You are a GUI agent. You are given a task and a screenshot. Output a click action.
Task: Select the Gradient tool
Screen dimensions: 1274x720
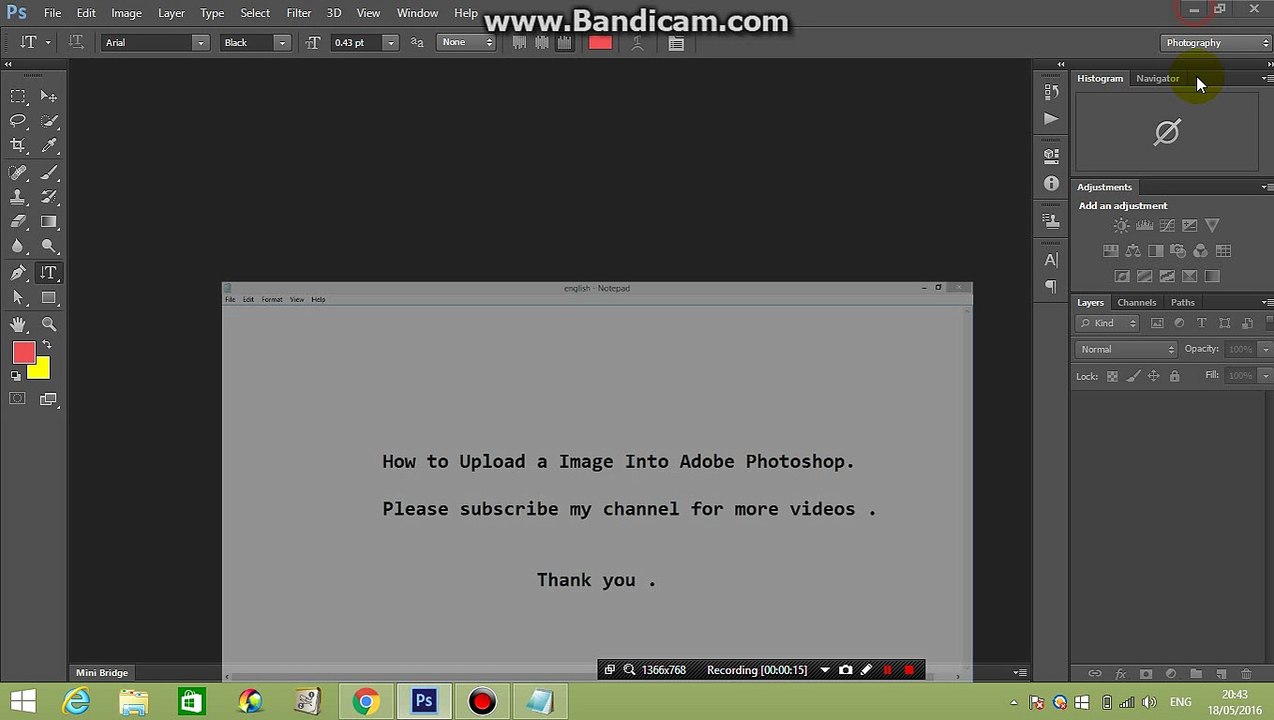[x=48, y=222]
